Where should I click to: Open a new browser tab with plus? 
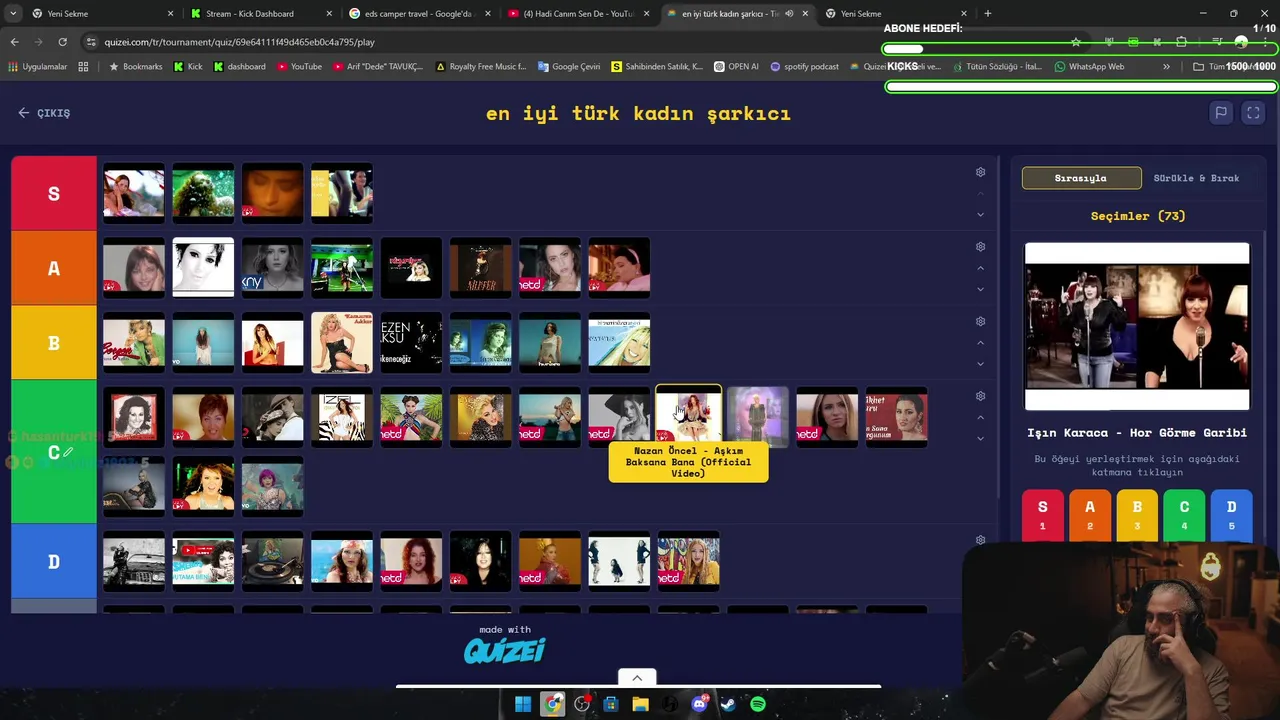[x=988, y=13]
